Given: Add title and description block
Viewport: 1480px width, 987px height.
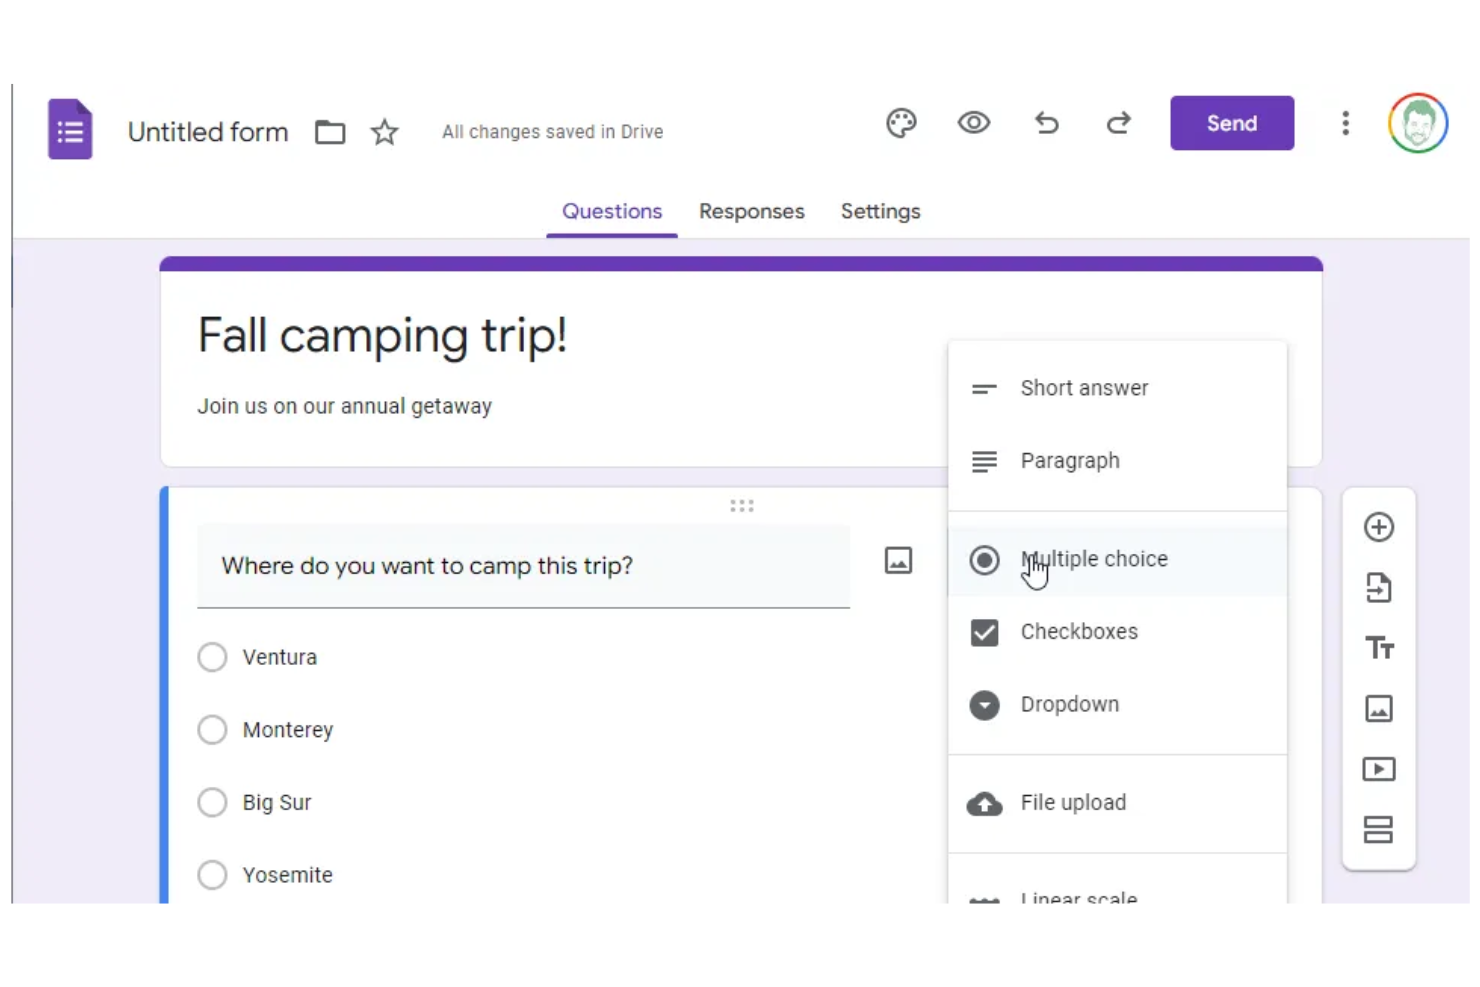Looking at the screenshot, I should click(x=1379, y=648).
